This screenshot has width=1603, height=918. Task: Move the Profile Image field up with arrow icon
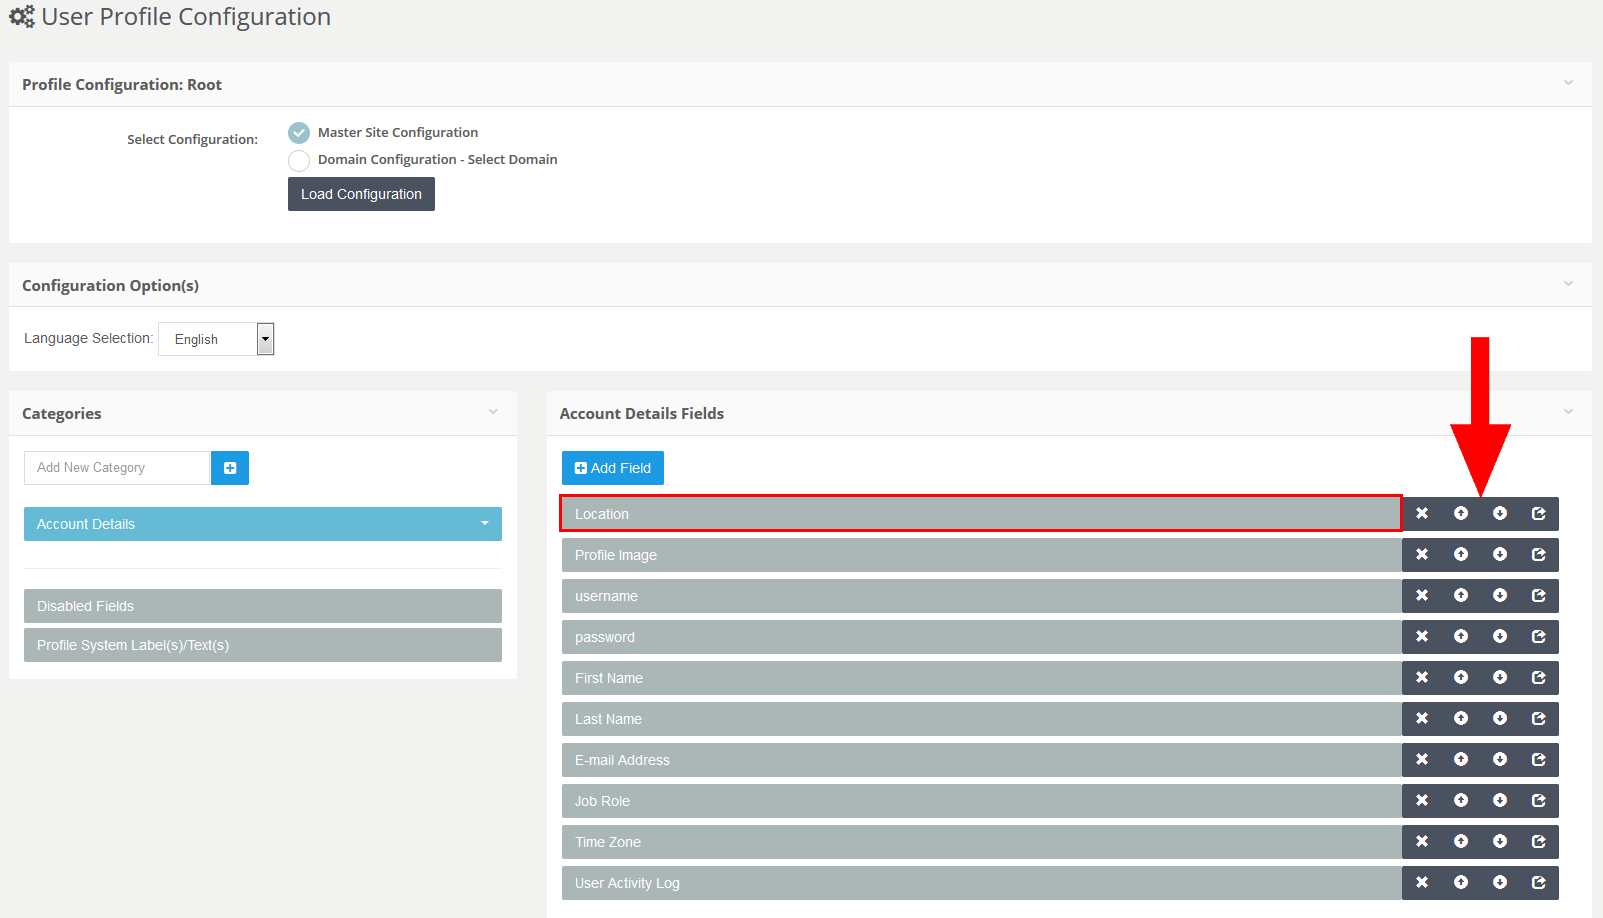click(1461, 554)
